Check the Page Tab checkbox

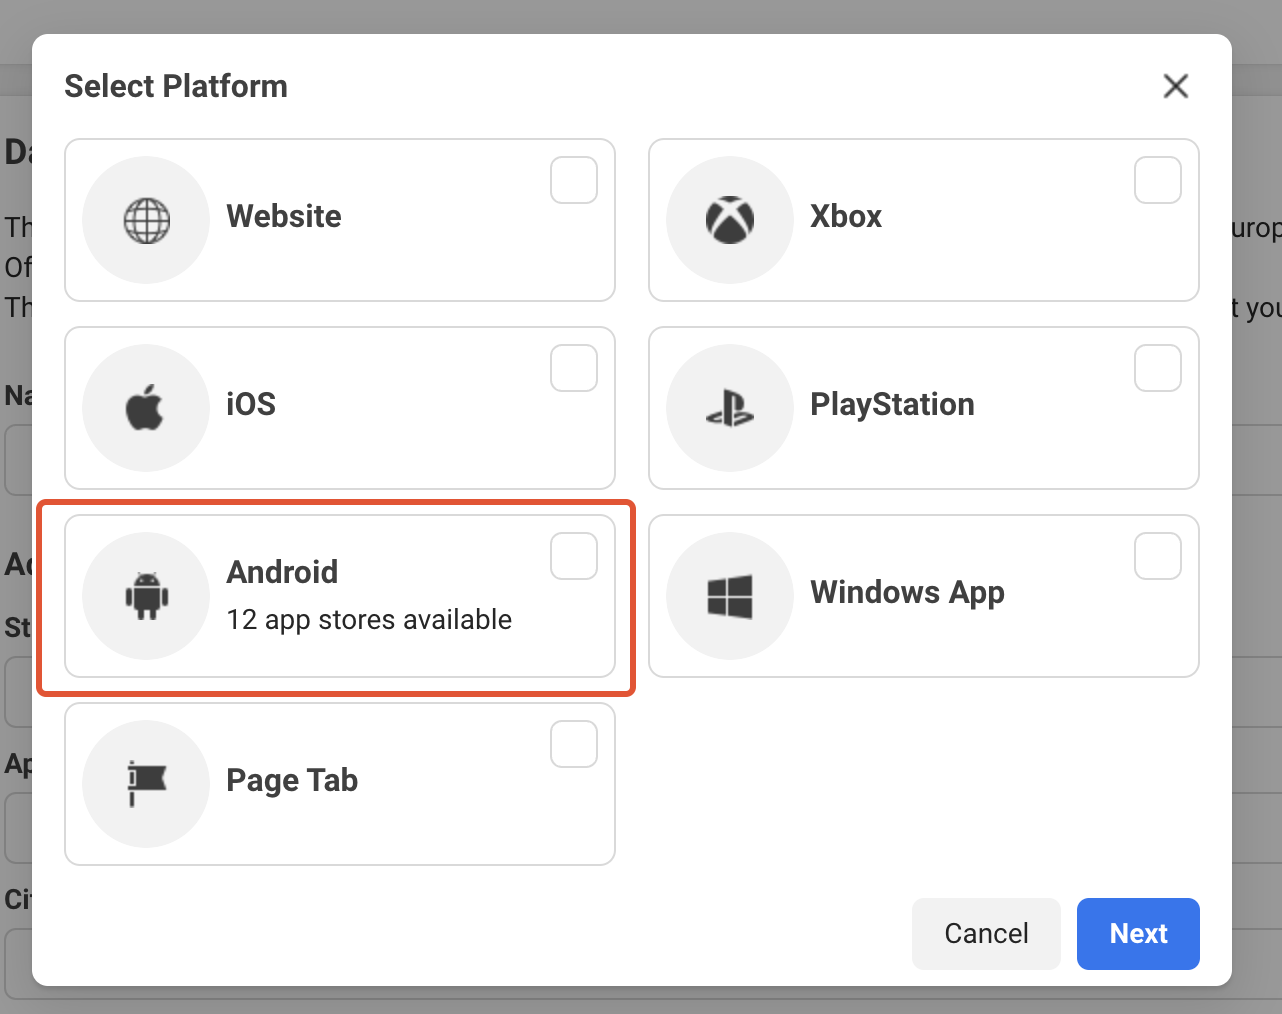[x=574, y=744]
